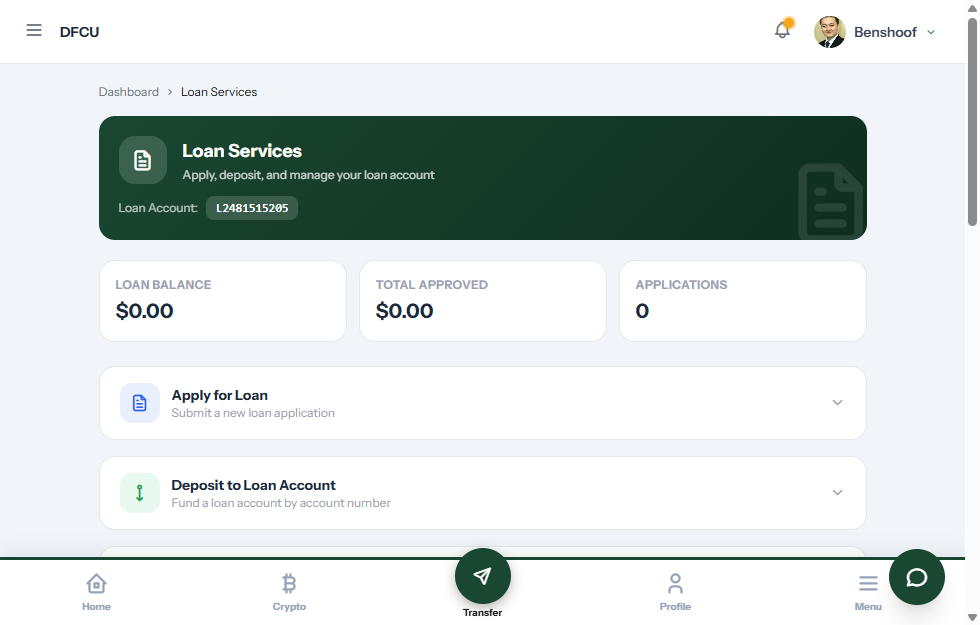Expand the Deposit to Loan Account chevron
980x625 pixels.
click(838, 492)
